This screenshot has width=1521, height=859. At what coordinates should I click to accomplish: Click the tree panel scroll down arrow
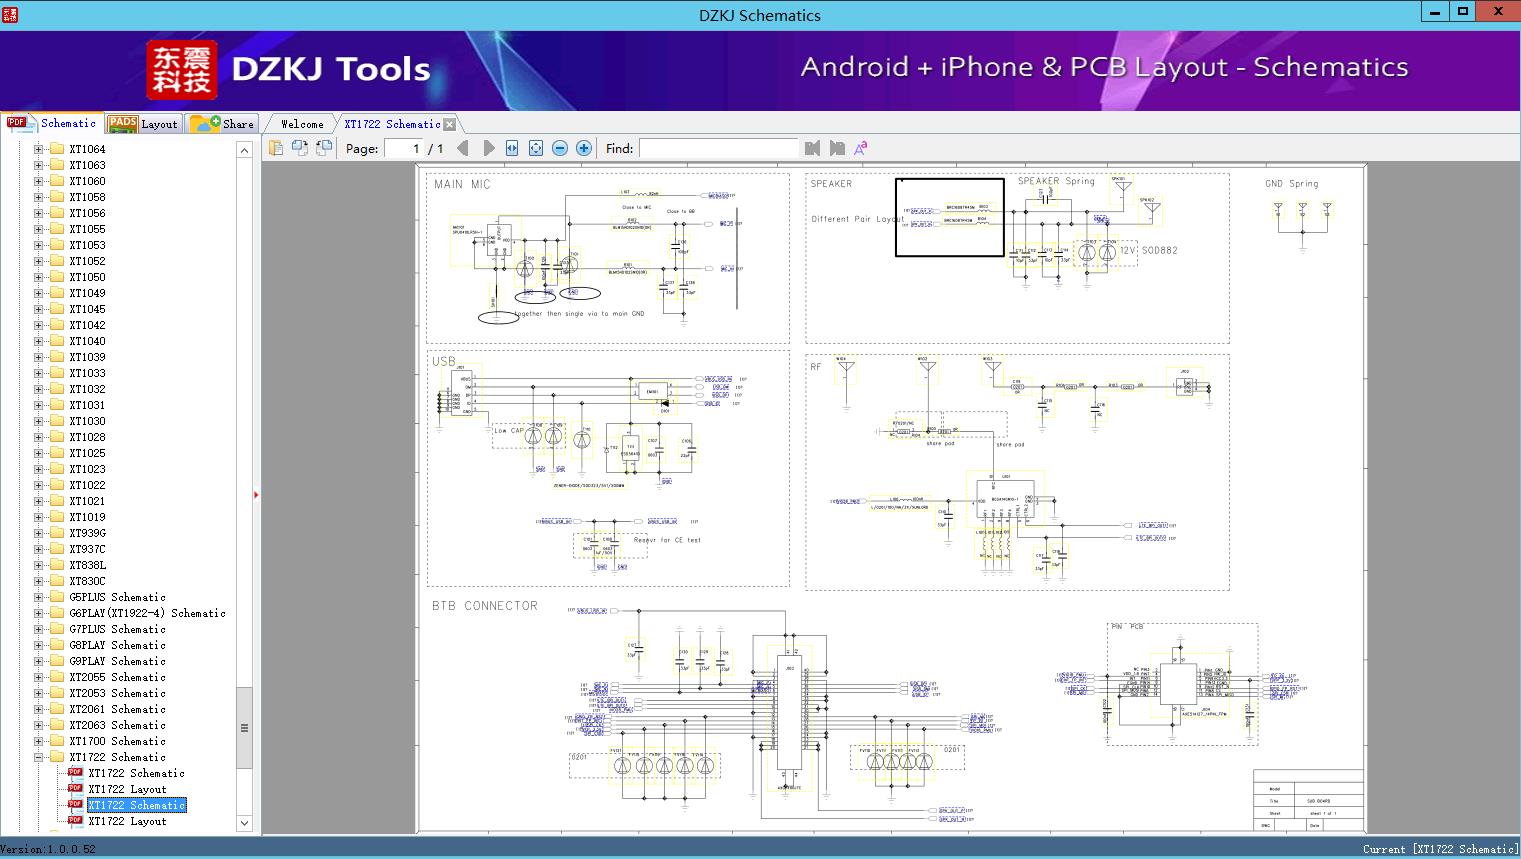click(244, 823)
